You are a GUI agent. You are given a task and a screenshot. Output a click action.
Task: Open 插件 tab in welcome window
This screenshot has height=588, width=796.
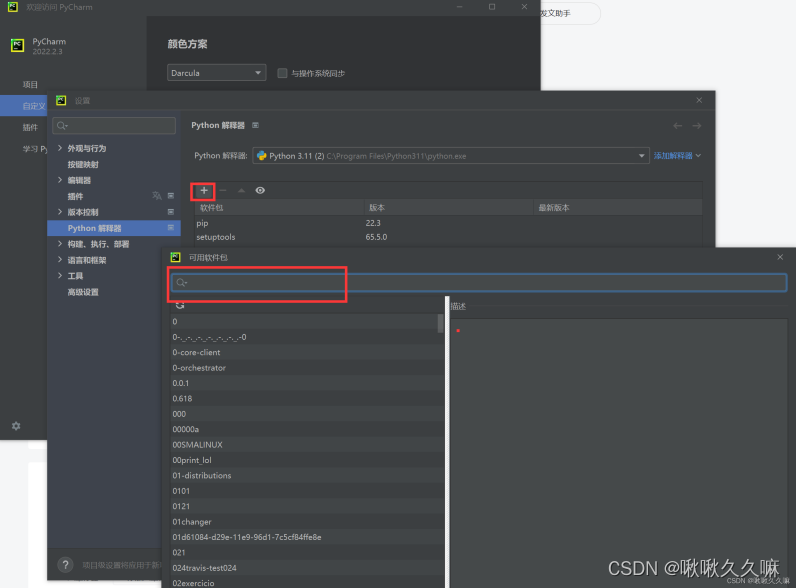coord(30,127)
